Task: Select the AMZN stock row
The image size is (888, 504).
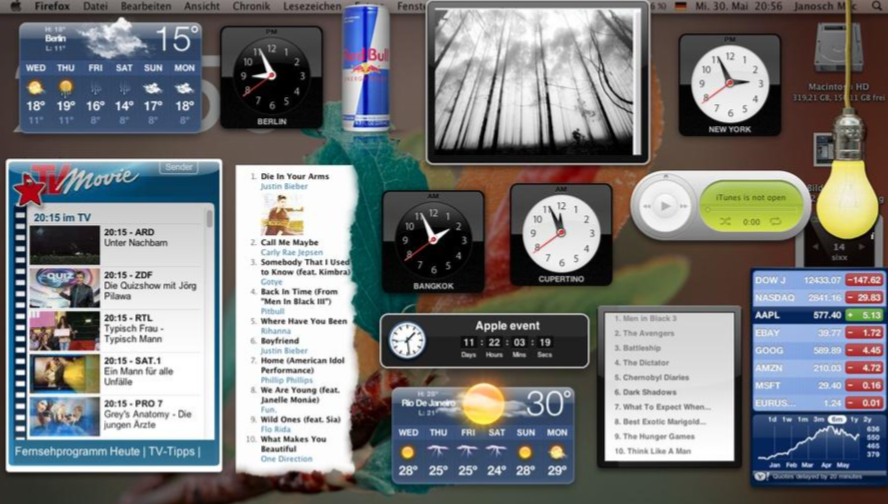Action: pyautogui.click(x=818, y=368)
